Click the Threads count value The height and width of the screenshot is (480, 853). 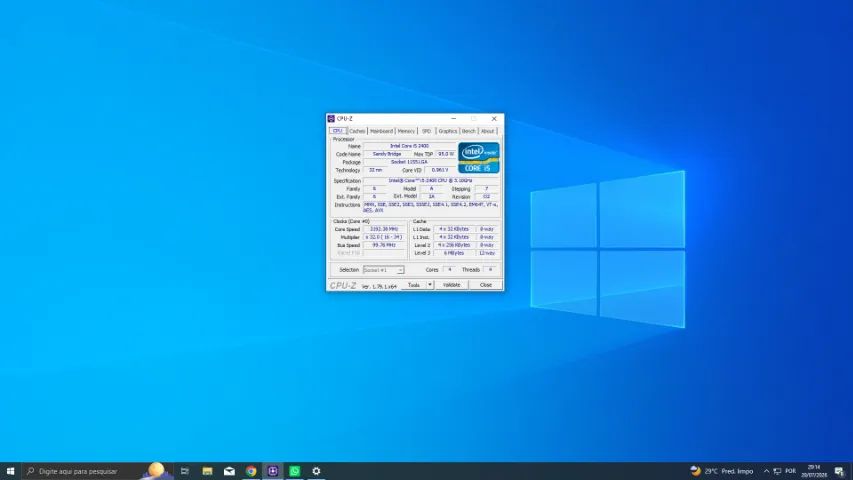click(490, 269)
